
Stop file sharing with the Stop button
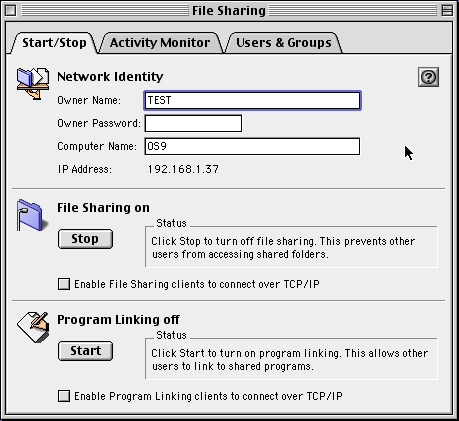[85, 239]
